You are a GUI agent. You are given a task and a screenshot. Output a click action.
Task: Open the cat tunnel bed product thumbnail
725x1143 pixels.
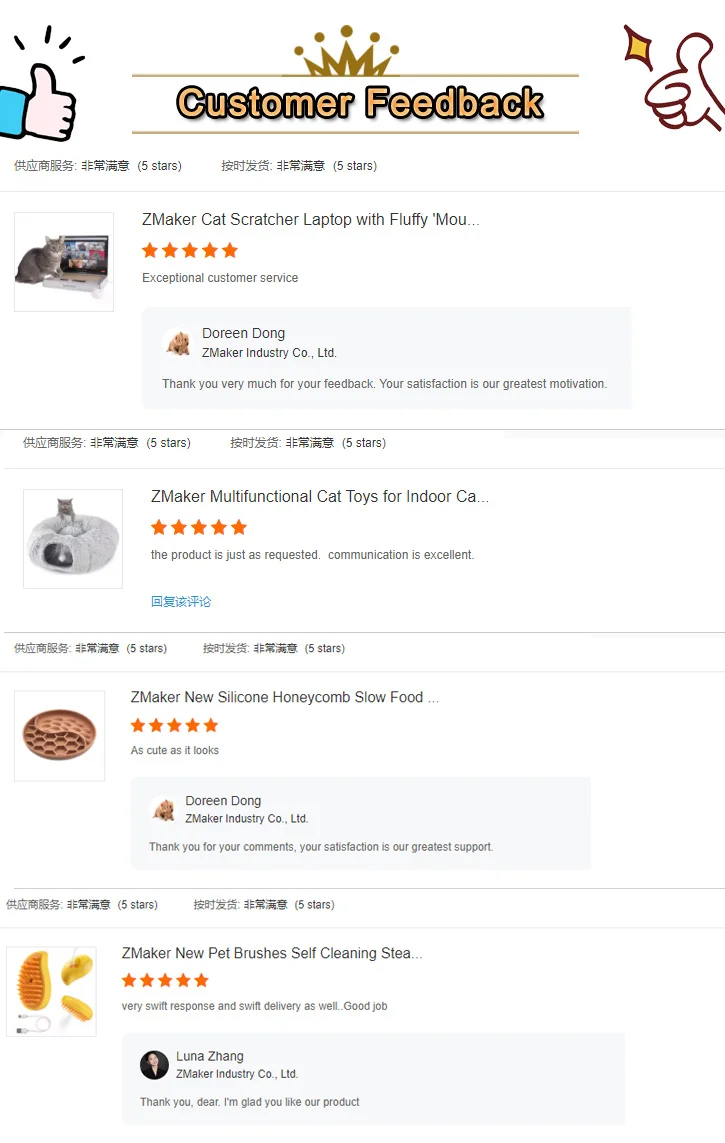tap(73, 538)
